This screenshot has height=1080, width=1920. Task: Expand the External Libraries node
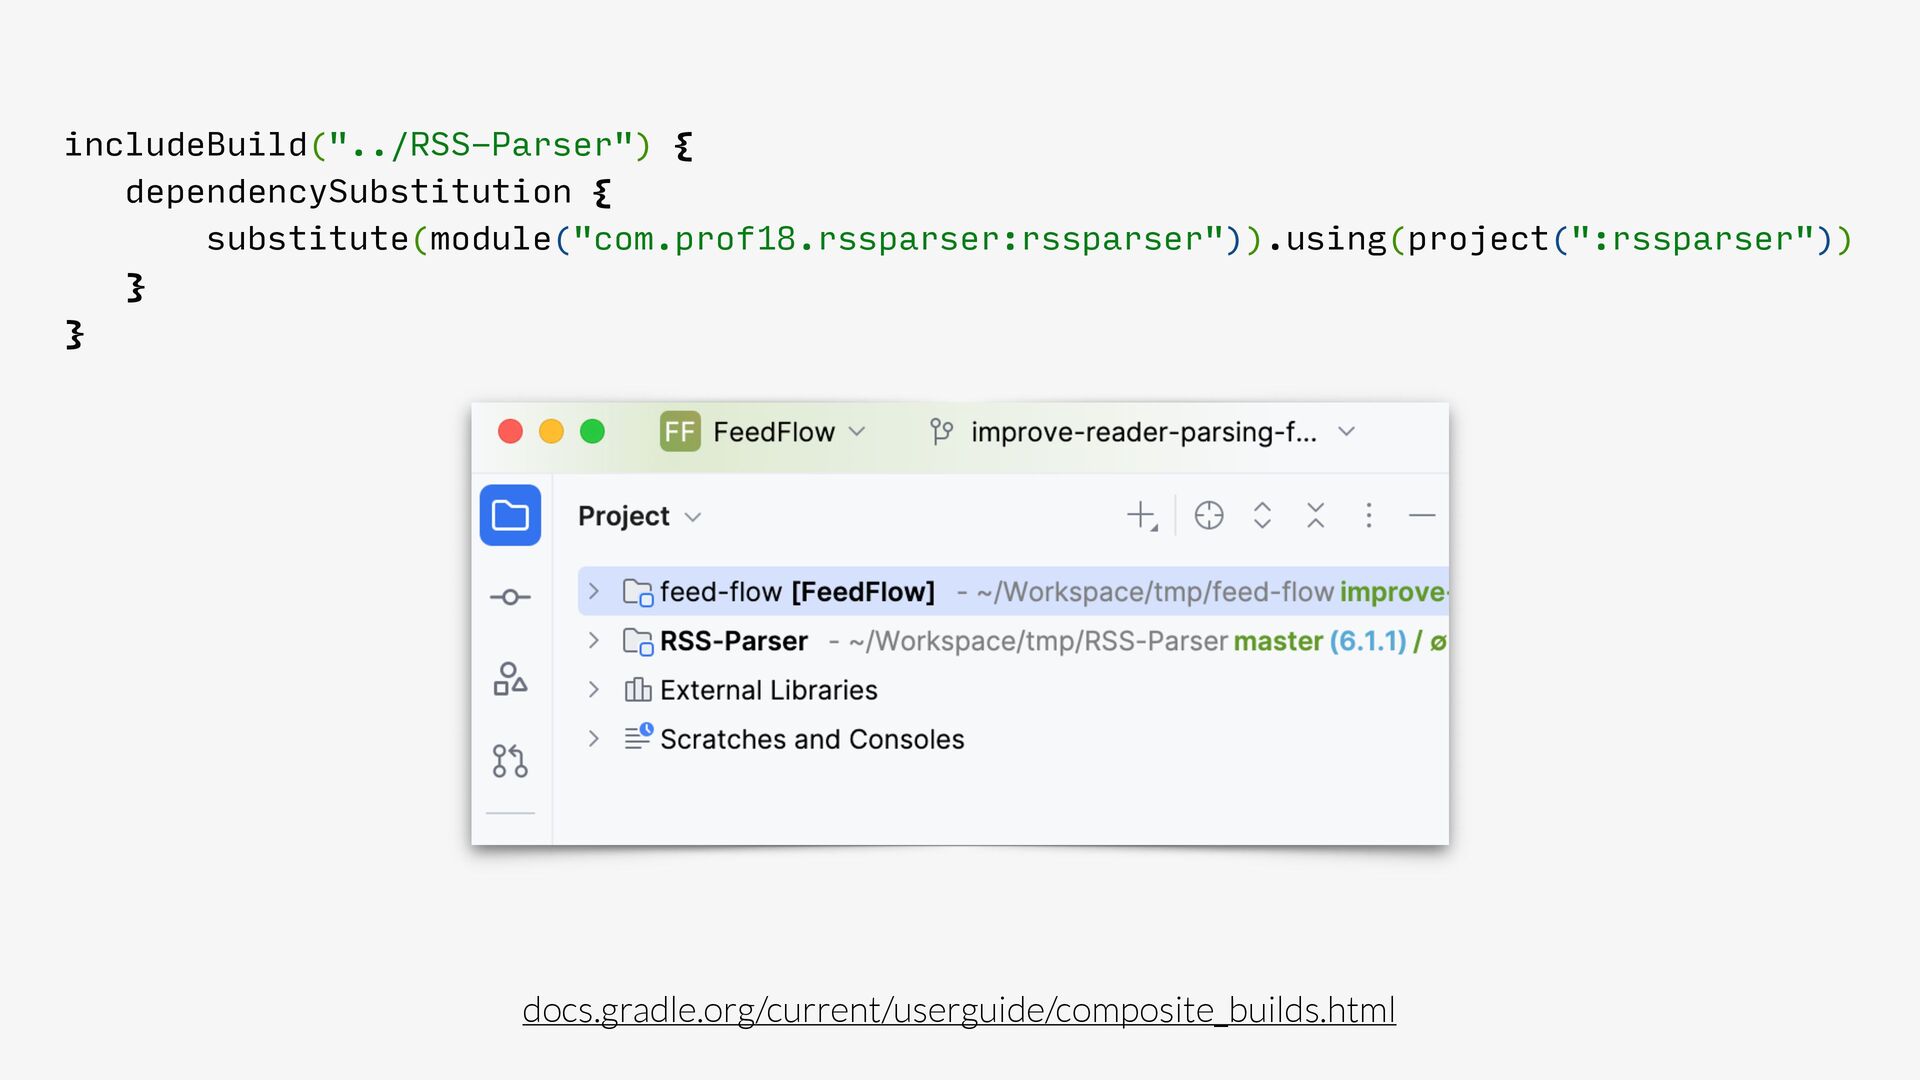pos(593,689)
